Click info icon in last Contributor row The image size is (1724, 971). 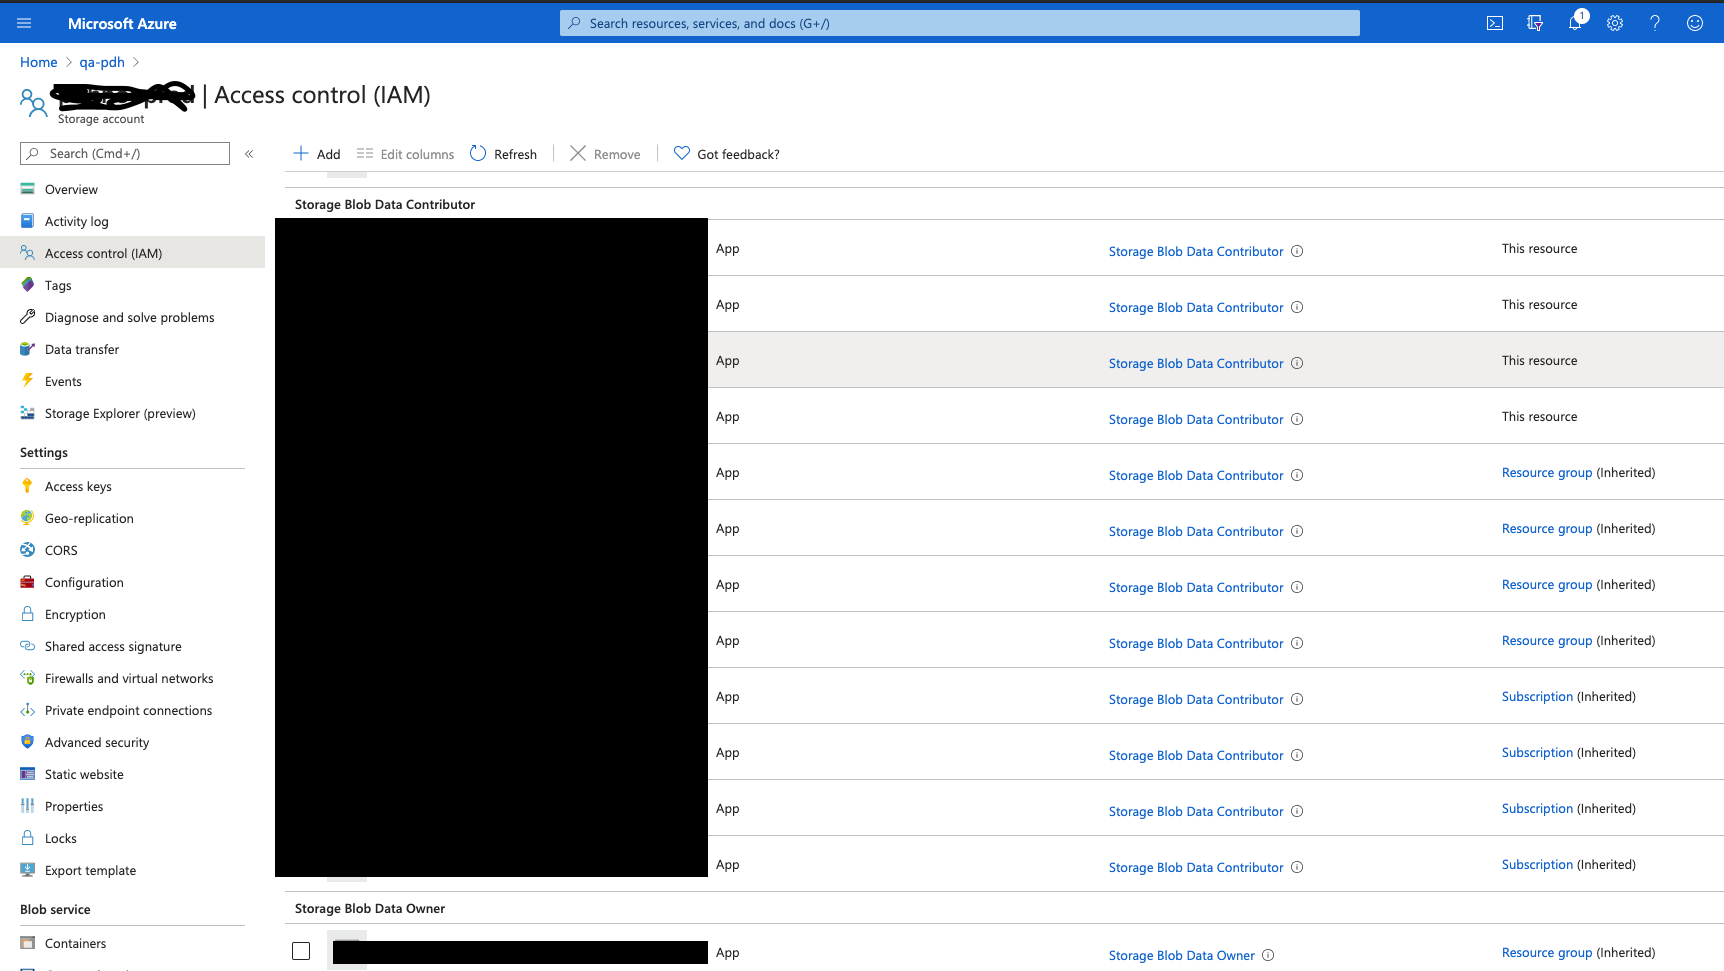(x=1297, y=867)
